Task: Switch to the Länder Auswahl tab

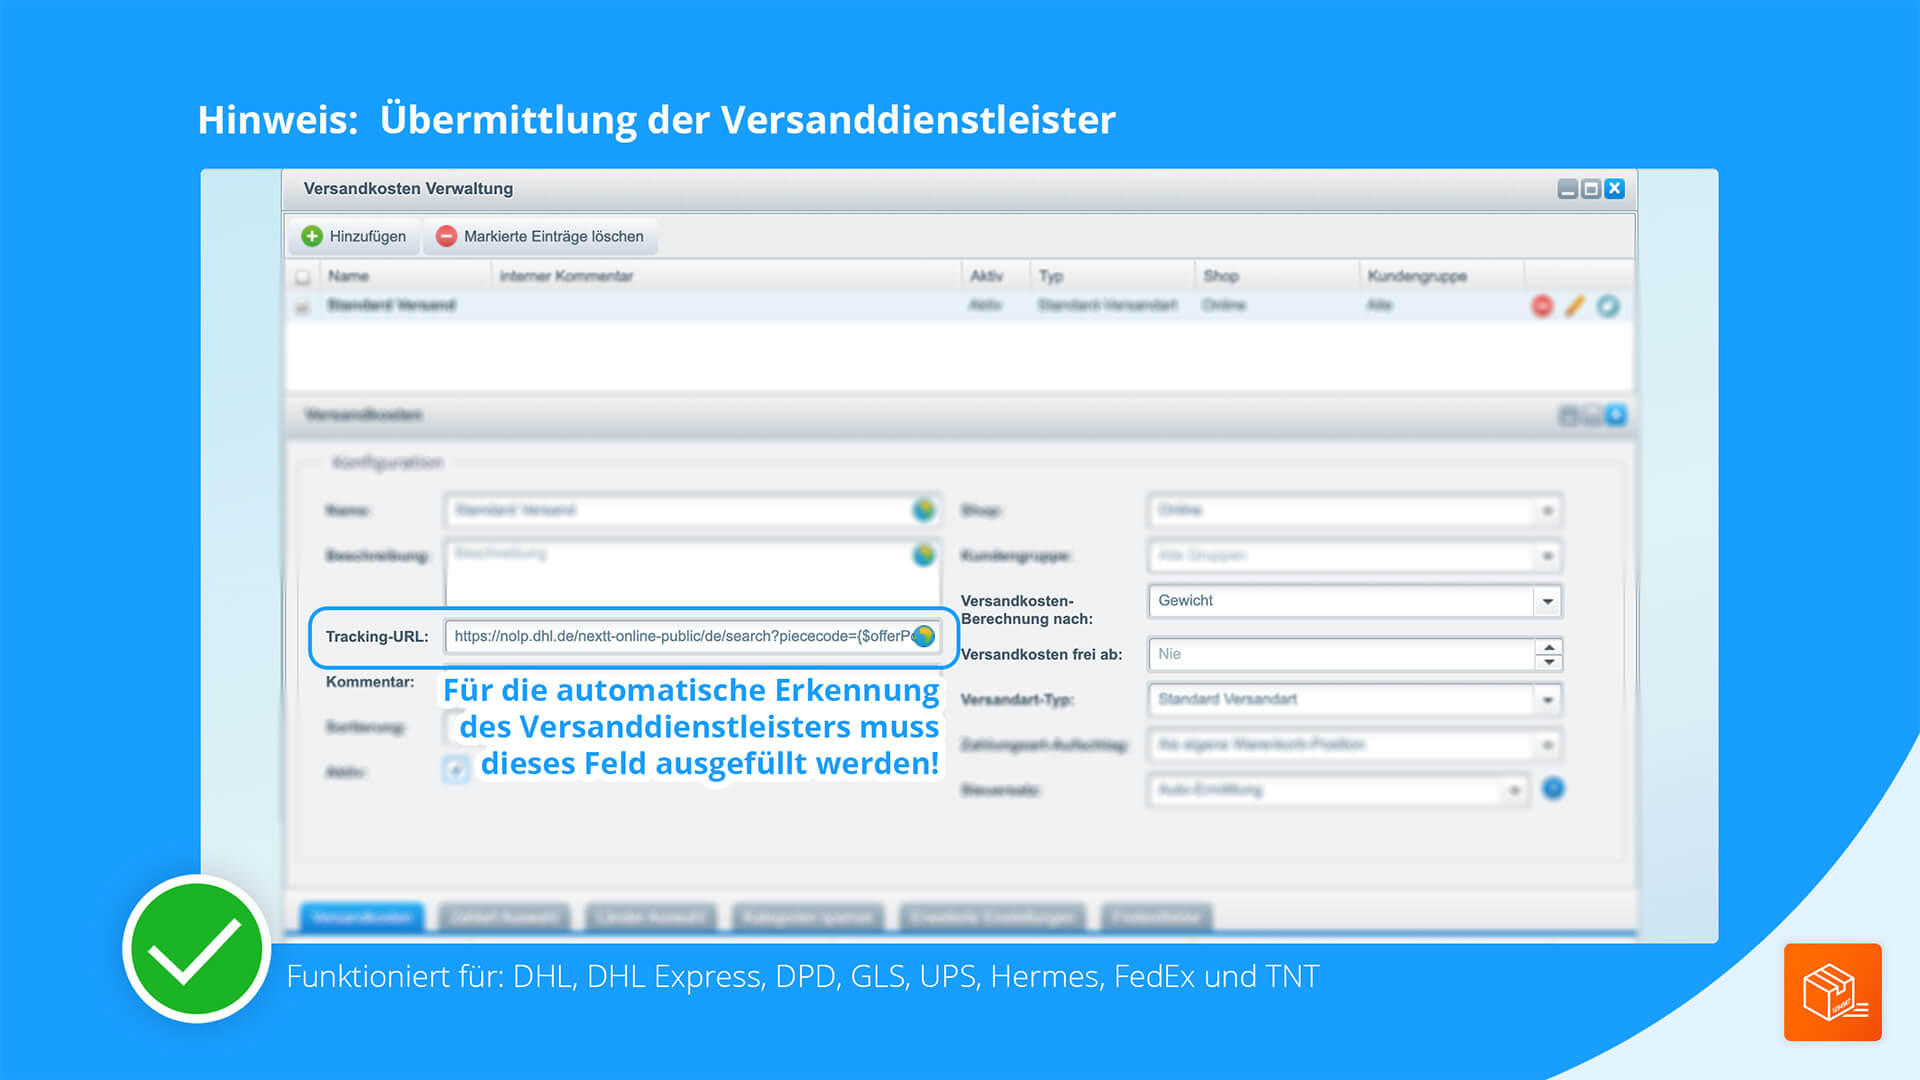Action: 651,917
